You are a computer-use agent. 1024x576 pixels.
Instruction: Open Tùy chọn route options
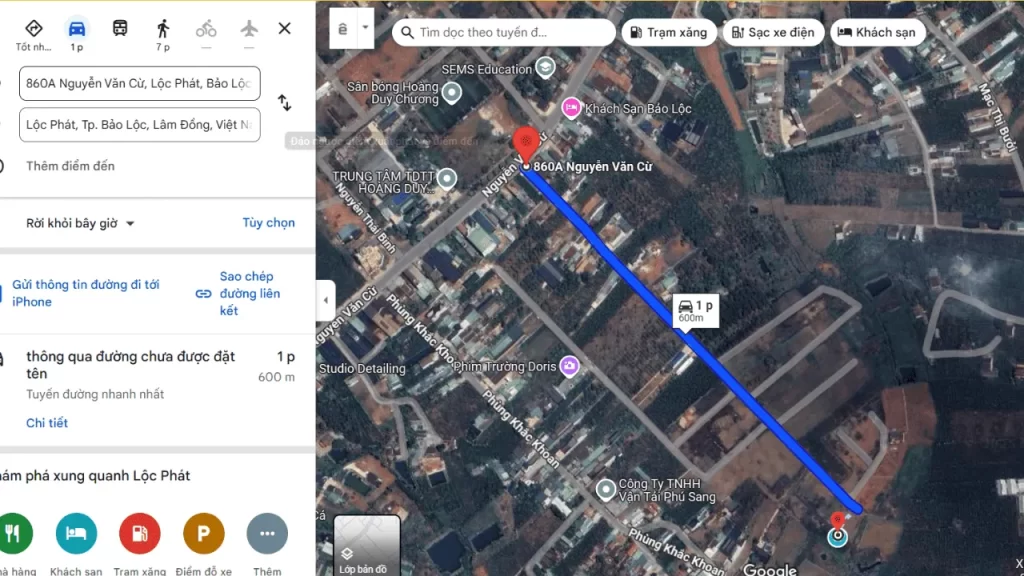[268, 223]
